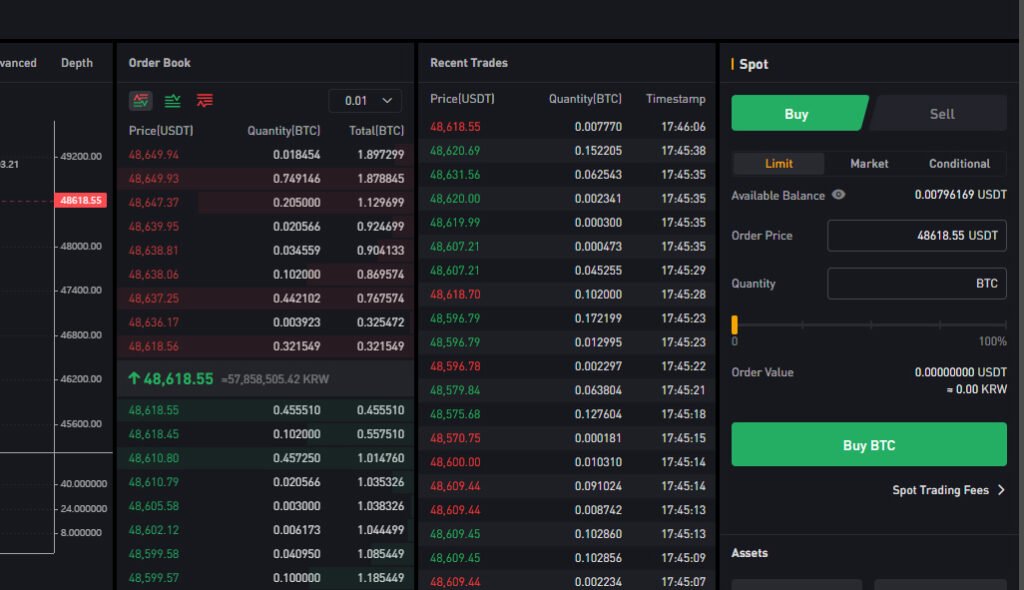This screenshot has height=590, width=1024.
Task: Click the 48618.55 price marker on chart axis
Action: [81, 201]
